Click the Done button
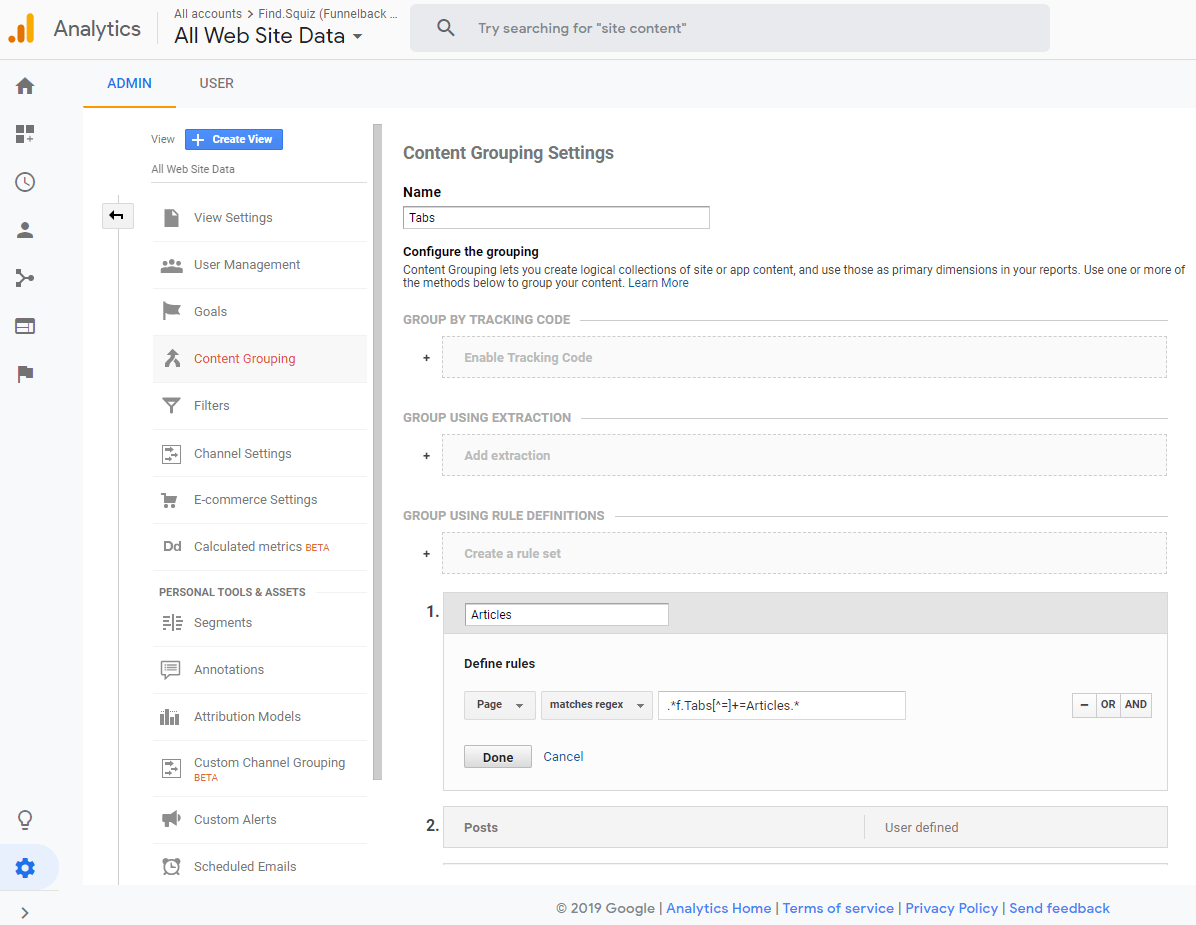Screen dimensions: 1196x925 click(x=497, y=757)
